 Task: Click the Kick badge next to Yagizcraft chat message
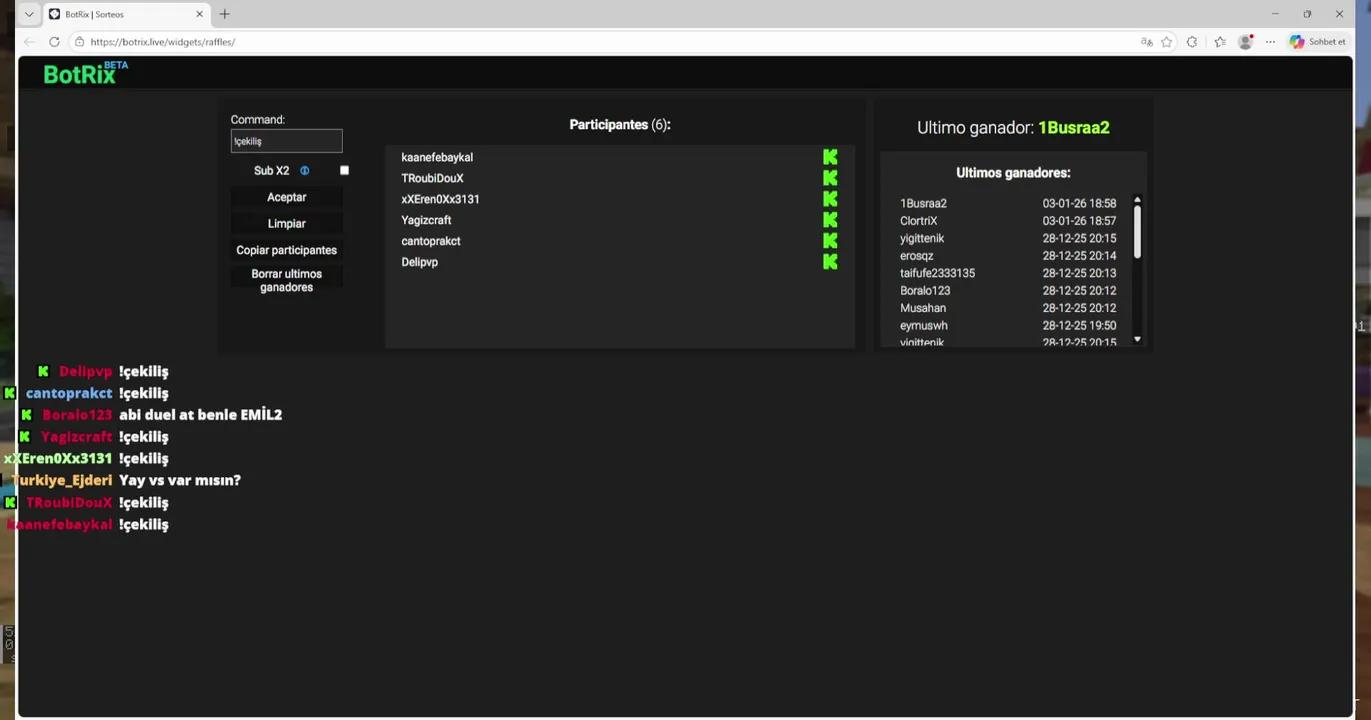coord(24,437)
